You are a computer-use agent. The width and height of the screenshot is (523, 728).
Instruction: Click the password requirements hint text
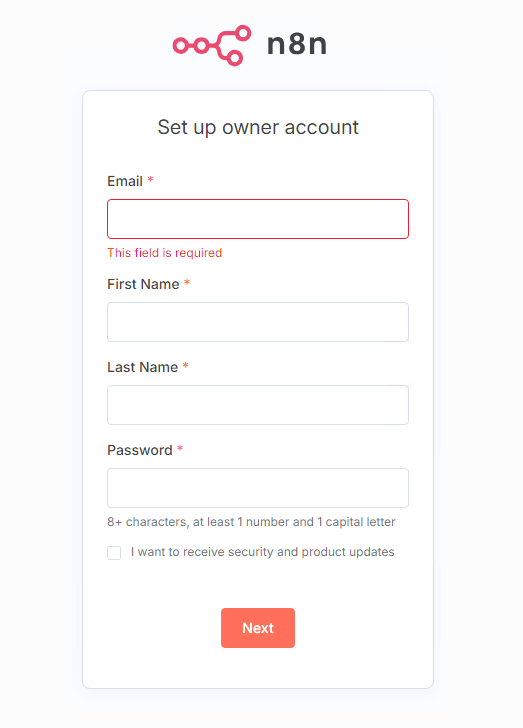point(251,522)
